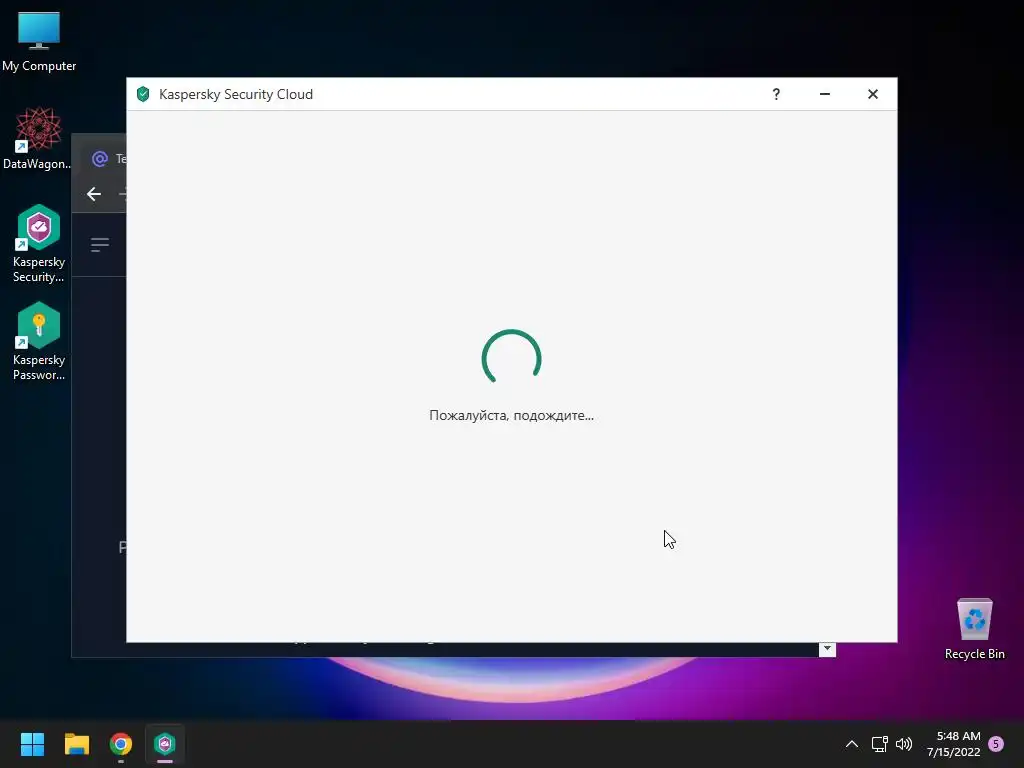Image resolution: width=1024 pixels, height=768 pixels.
Task: Open the clock showing 5:48 AM
Action: click(x=953, y=744)
